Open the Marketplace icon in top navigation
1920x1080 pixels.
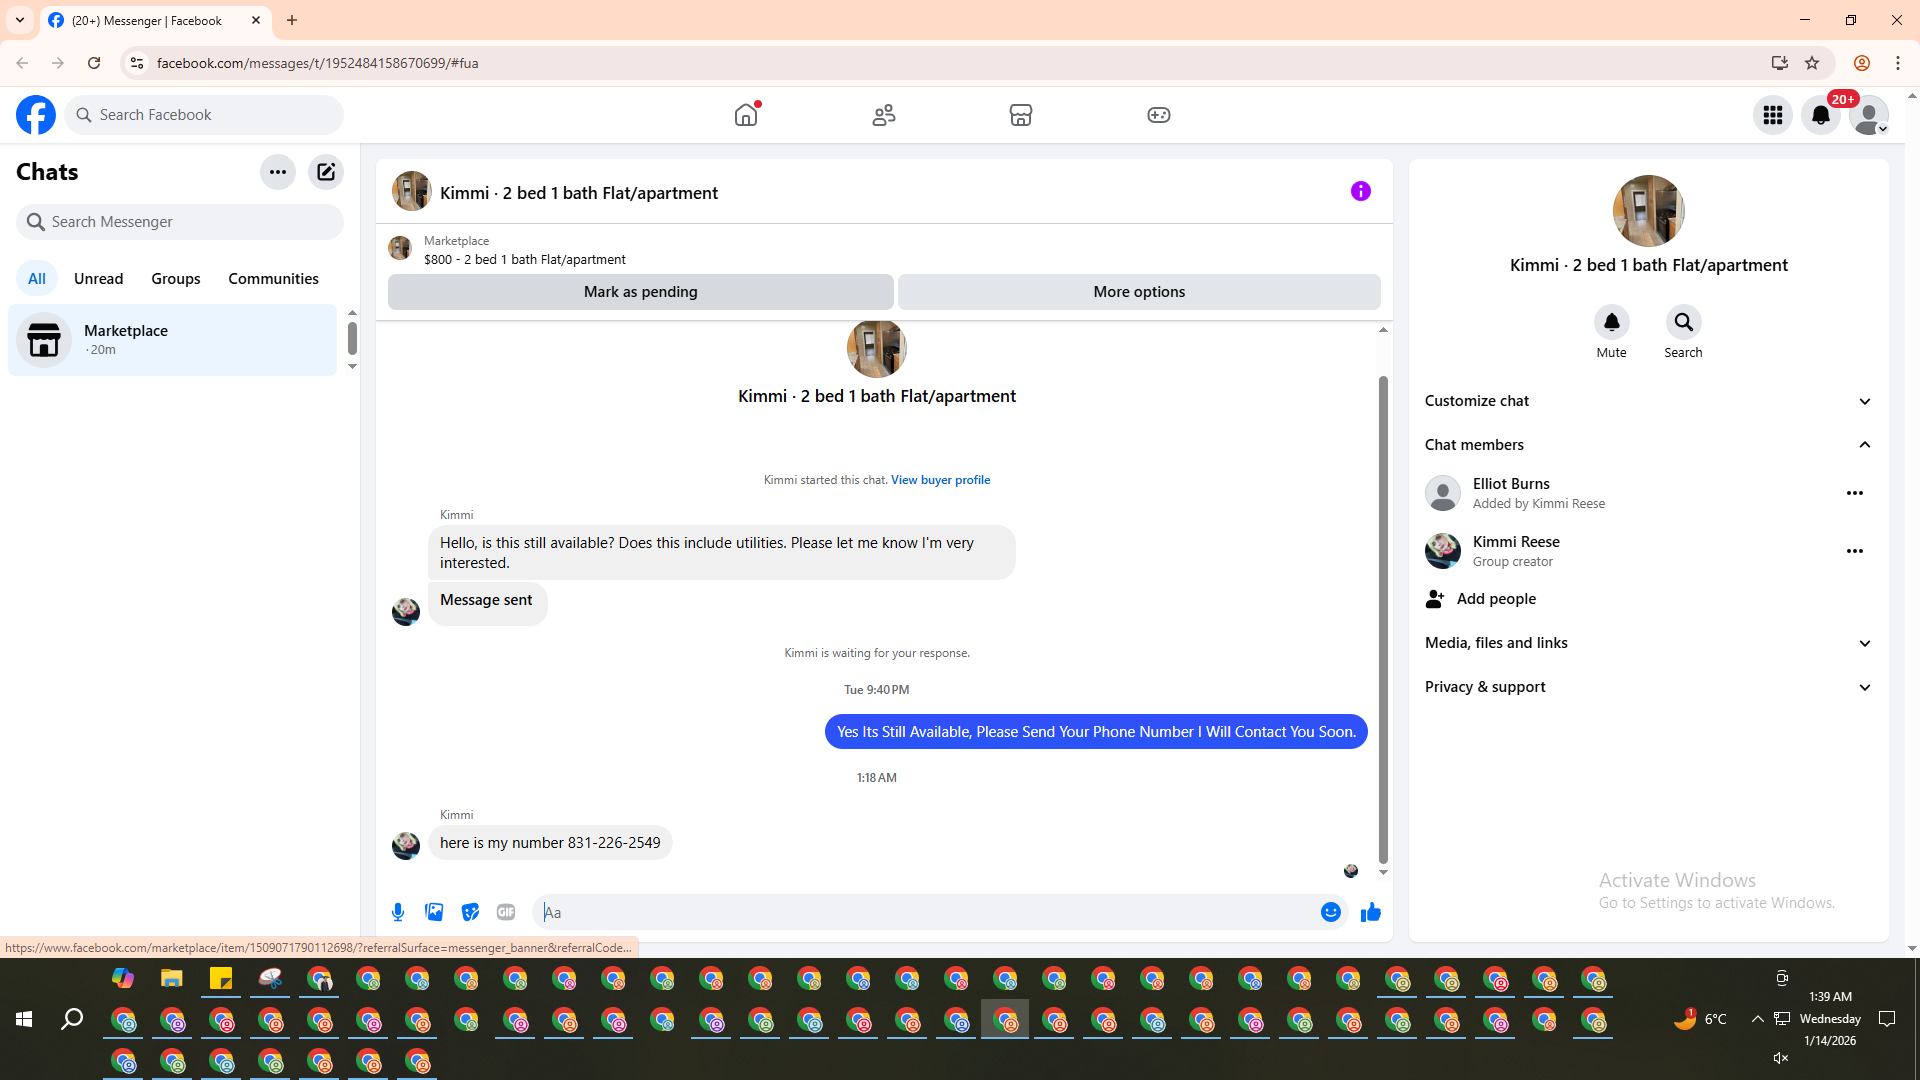pos(1020,115)
